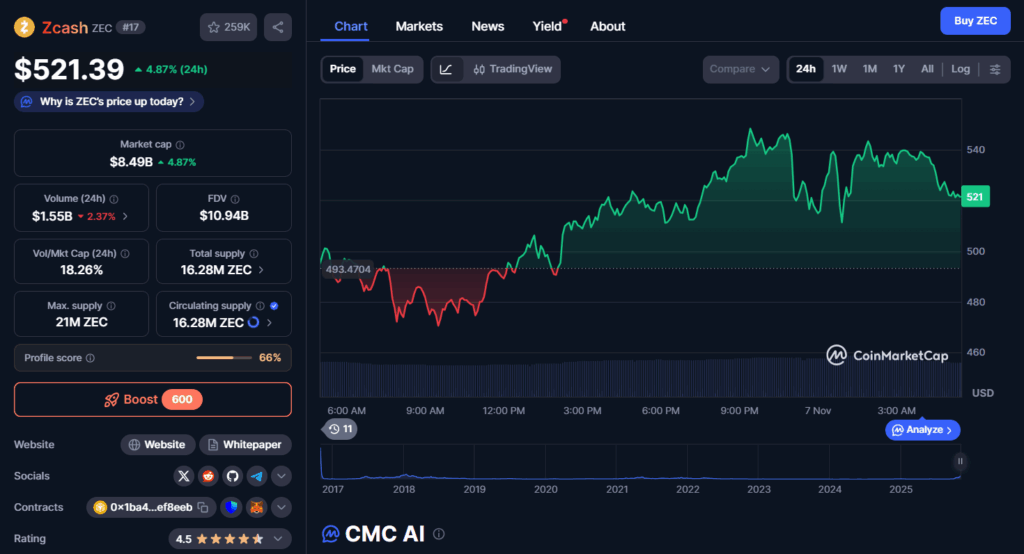The image size is (1024, 554).
Task: Open the GitHub social link
Action: [232, 476]
